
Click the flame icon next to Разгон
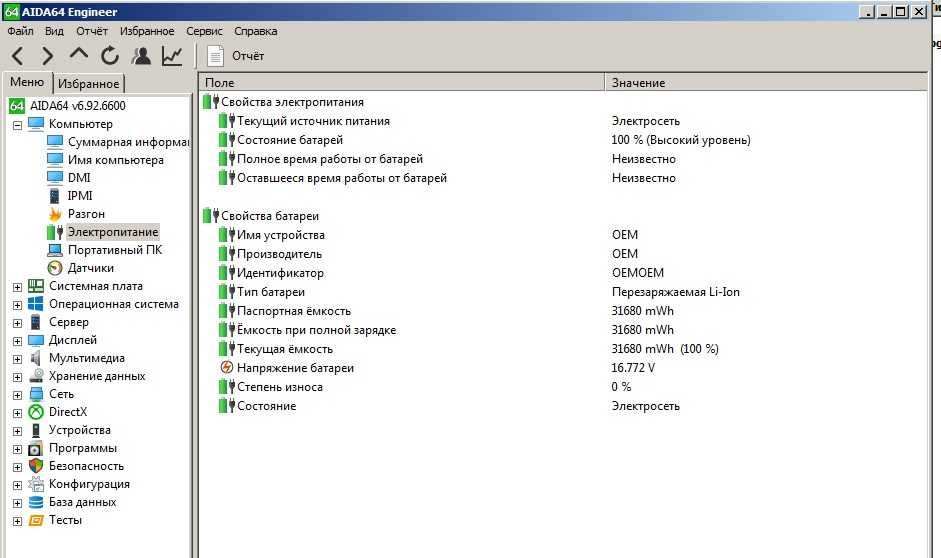[x=55, y=214]
